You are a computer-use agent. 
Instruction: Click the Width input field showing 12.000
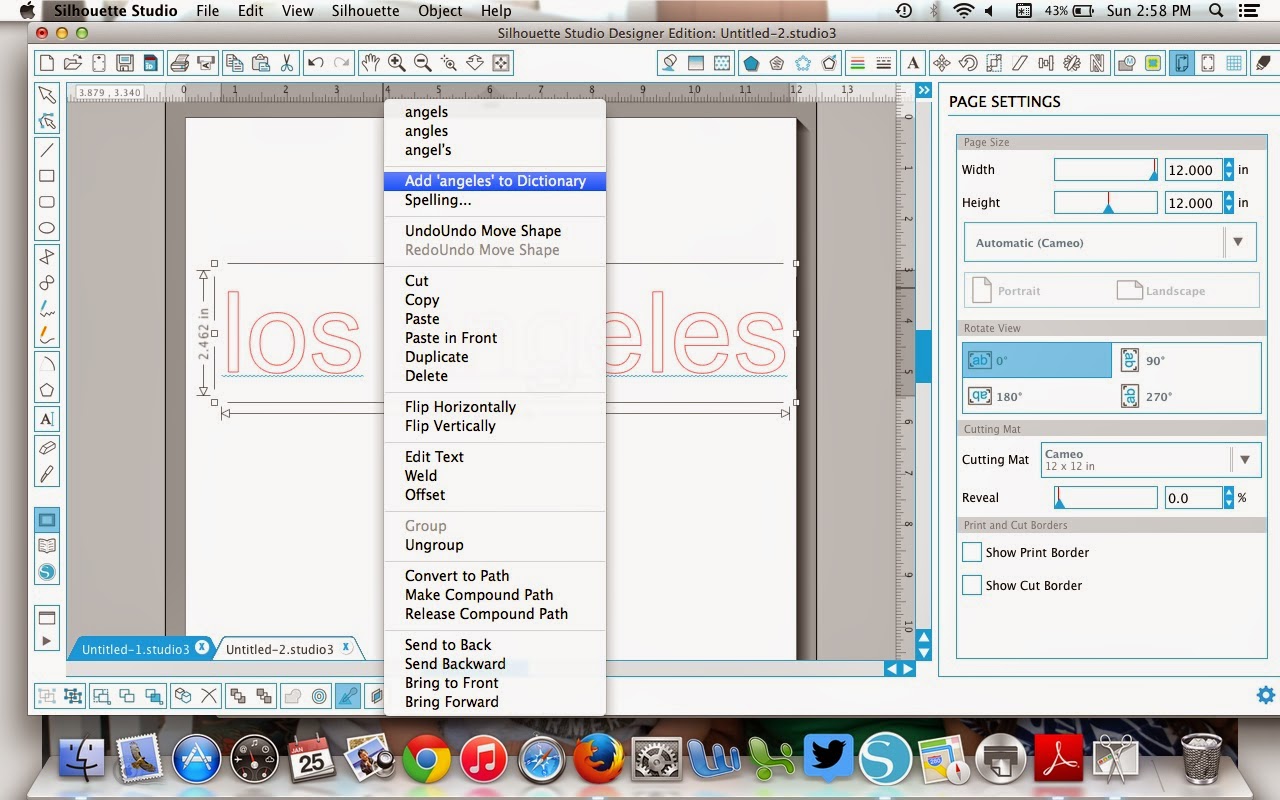(1192, 170)
